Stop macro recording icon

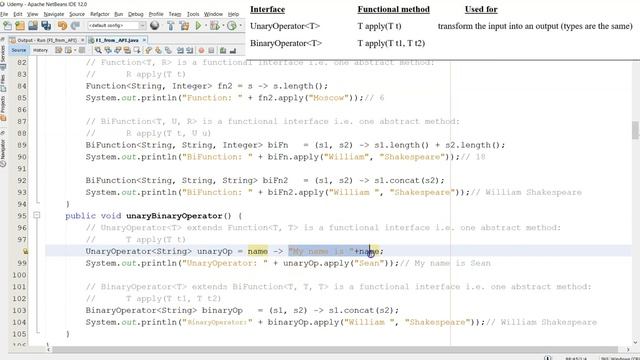pyautogui.click(x=211, y=50)
